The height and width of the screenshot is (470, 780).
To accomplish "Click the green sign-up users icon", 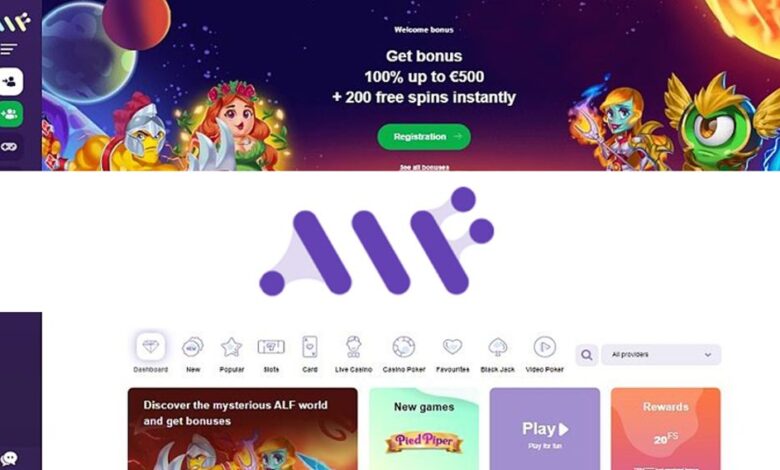I will [10, 114].
